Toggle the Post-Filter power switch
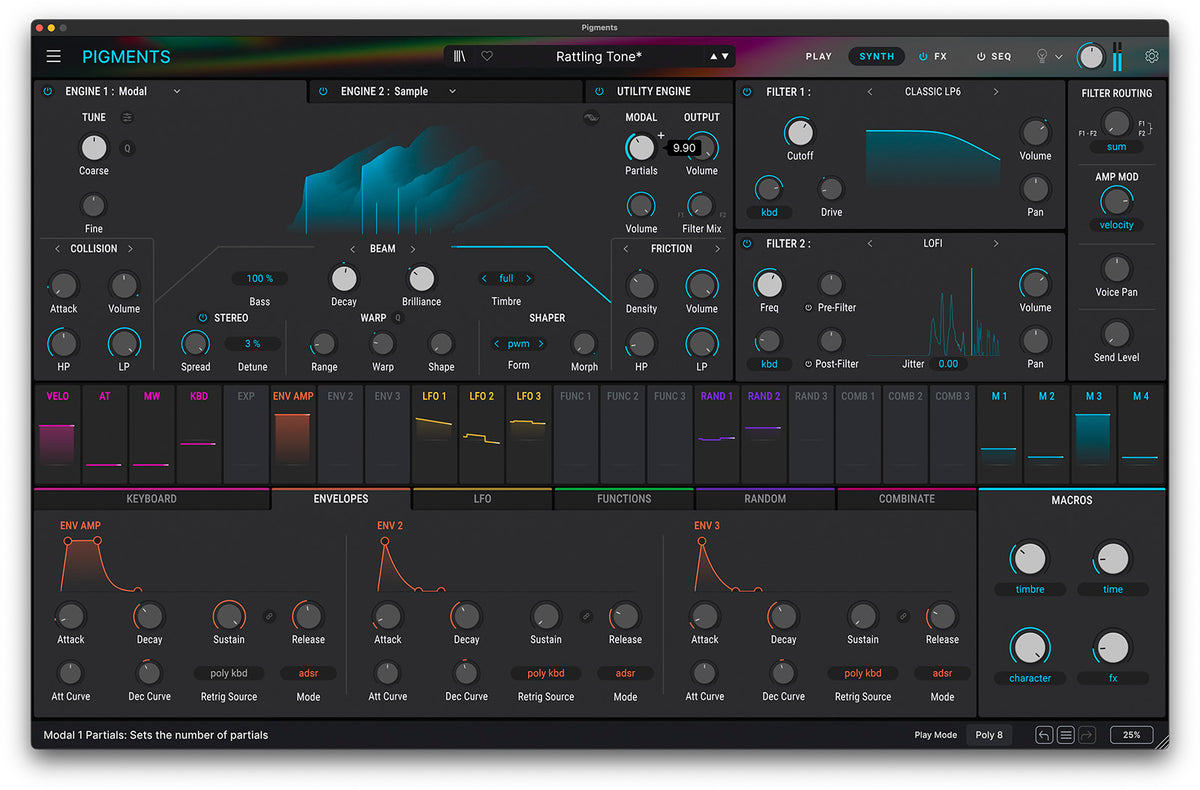This screenshot has width=1200, height=790. 809,364
